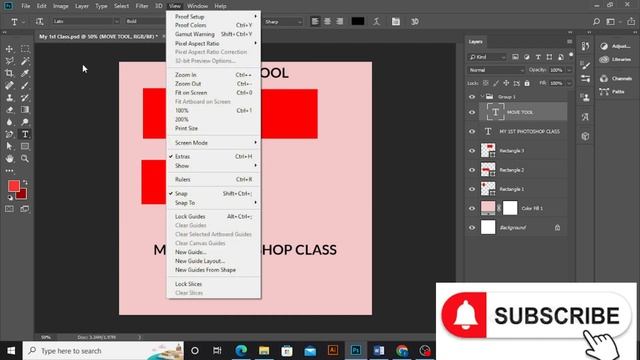Choose New Guide Layout...
This screenshot has width=640, height=360.
coord(213,261)
